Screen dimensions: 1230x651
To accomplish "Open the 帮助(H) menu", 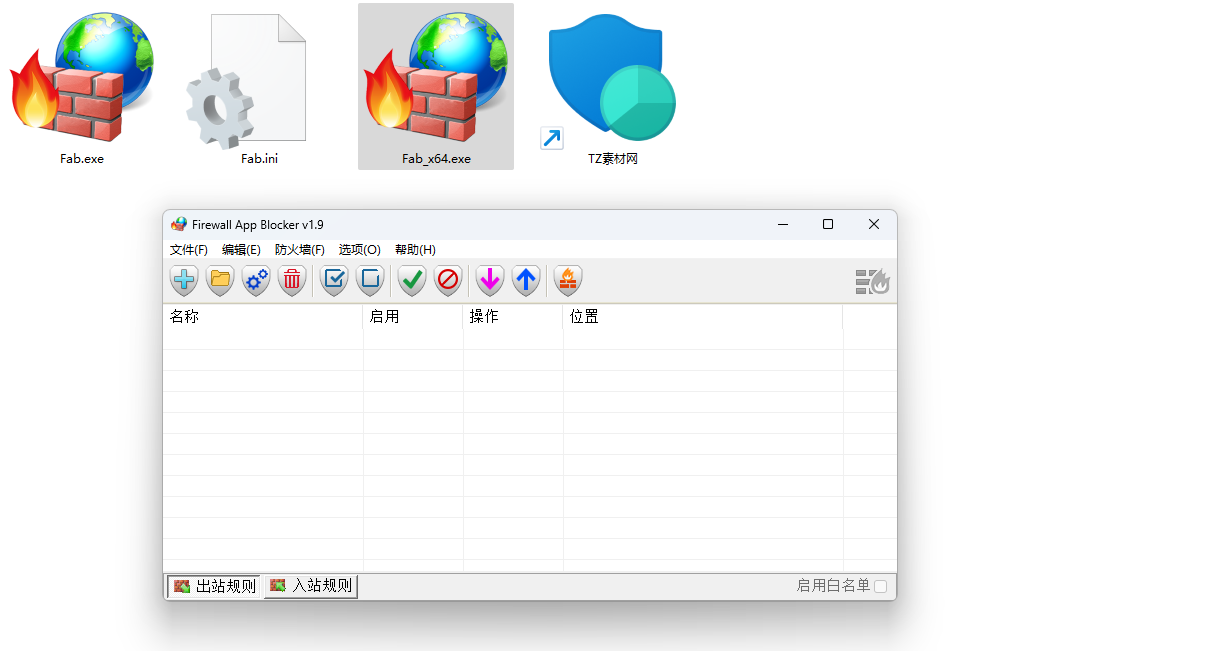I will tap(415, 250).
